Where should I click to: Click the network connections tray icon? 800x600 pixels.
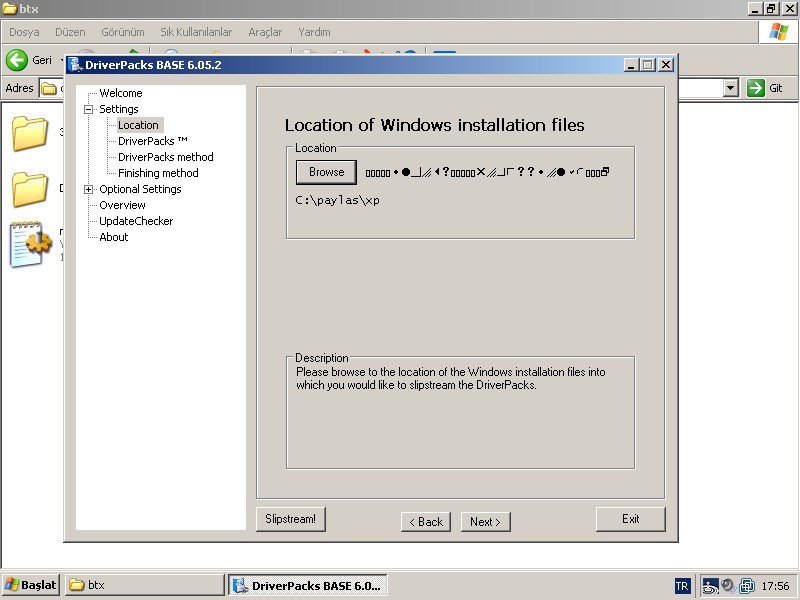[x=746, y=585]
